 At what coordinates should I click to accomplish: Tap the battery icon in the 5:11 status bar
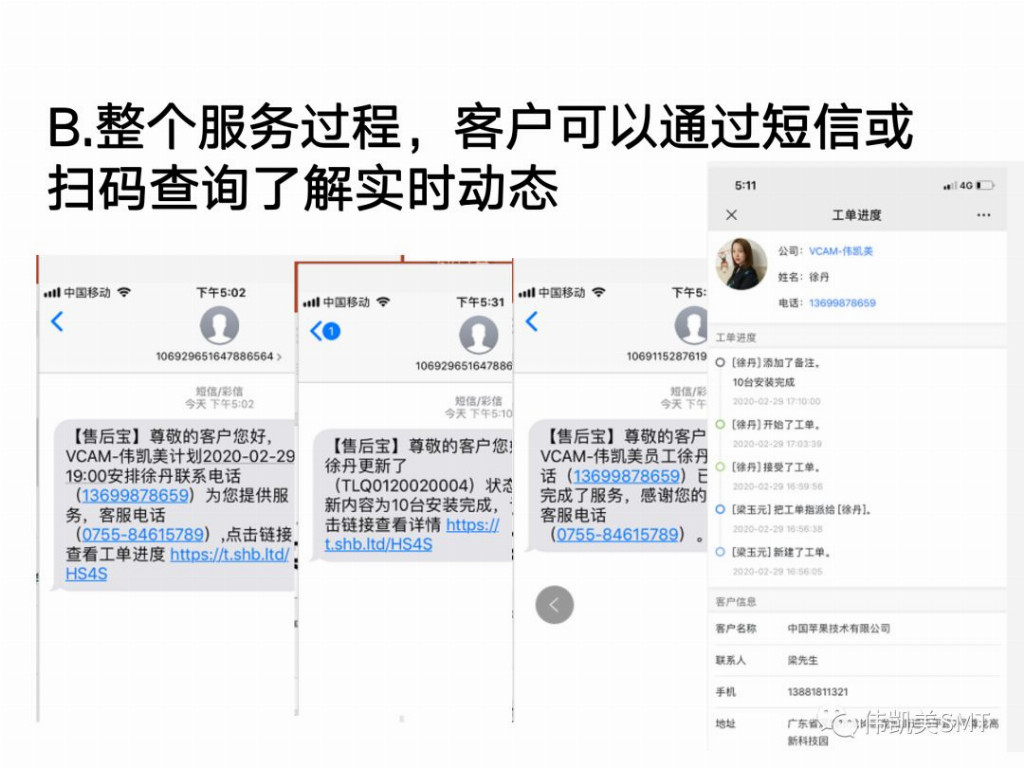click(985, 186)
